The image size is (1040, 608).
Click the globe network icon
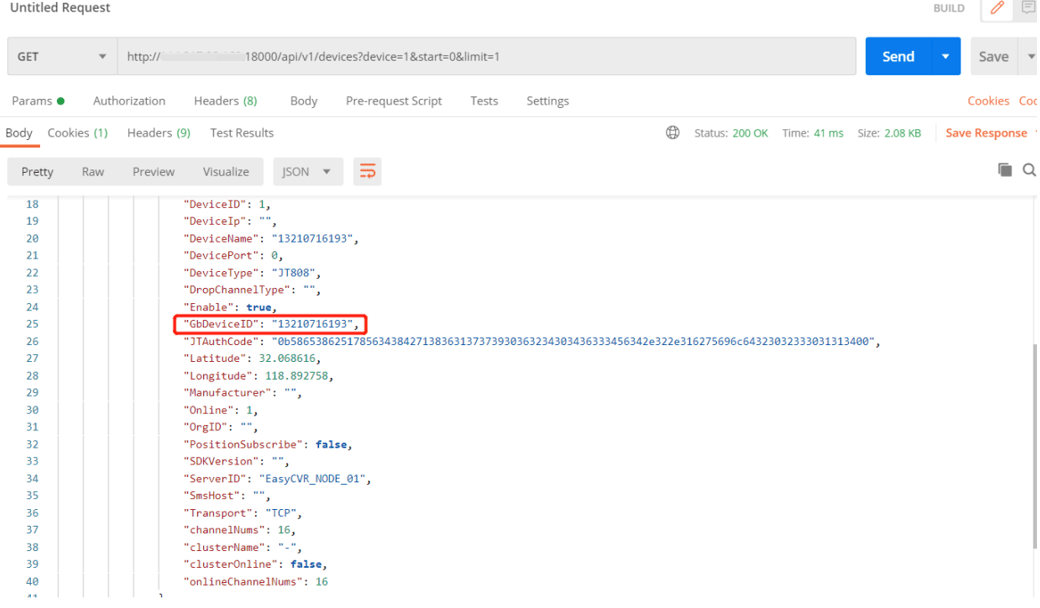[673, 133]
